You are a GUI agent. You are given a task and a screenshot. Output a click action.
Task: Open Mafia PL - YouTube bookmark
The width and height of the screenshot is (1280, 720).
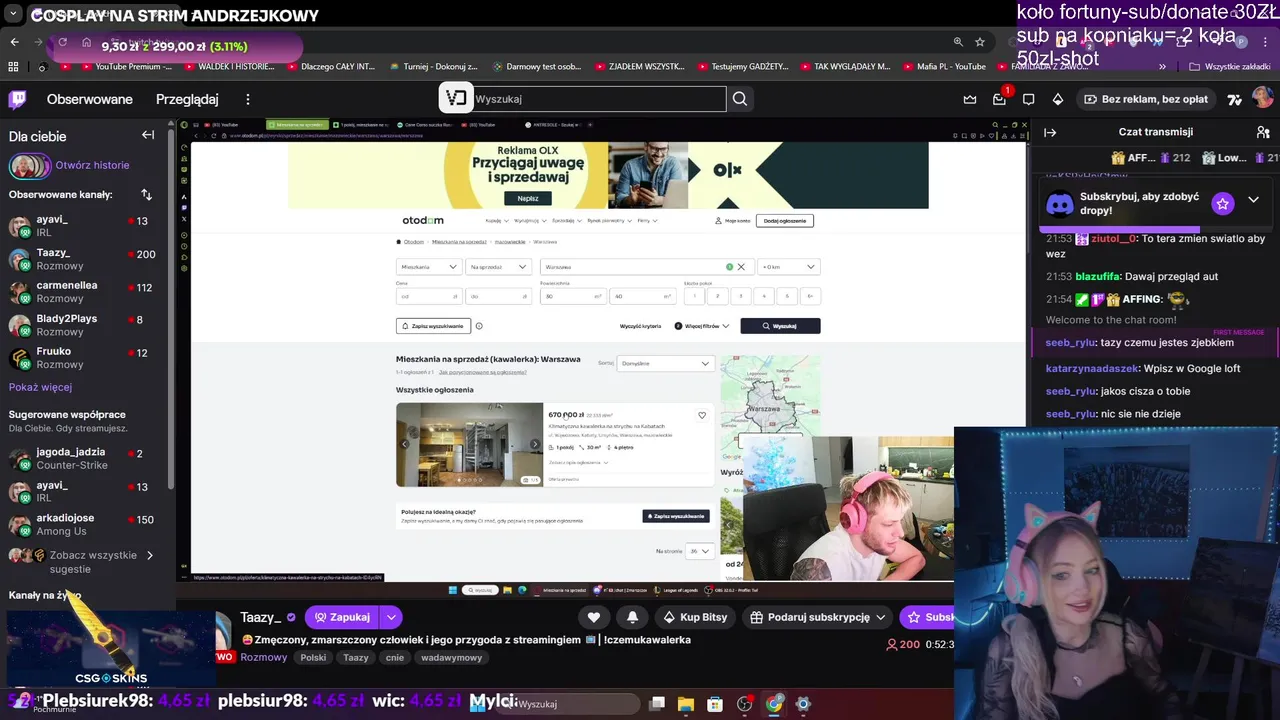[x=943, y=67]
